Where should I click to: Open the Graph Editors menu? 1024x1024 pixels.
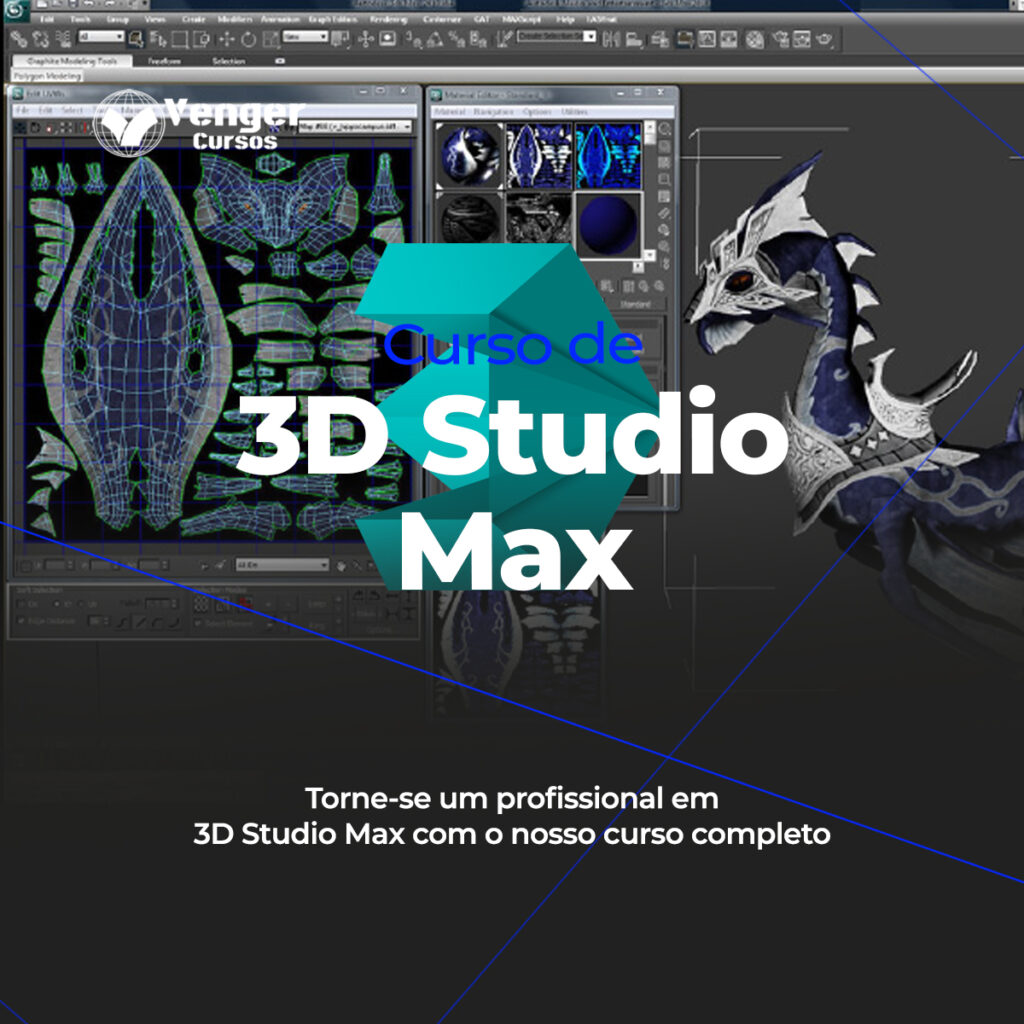tap(332, 20)
